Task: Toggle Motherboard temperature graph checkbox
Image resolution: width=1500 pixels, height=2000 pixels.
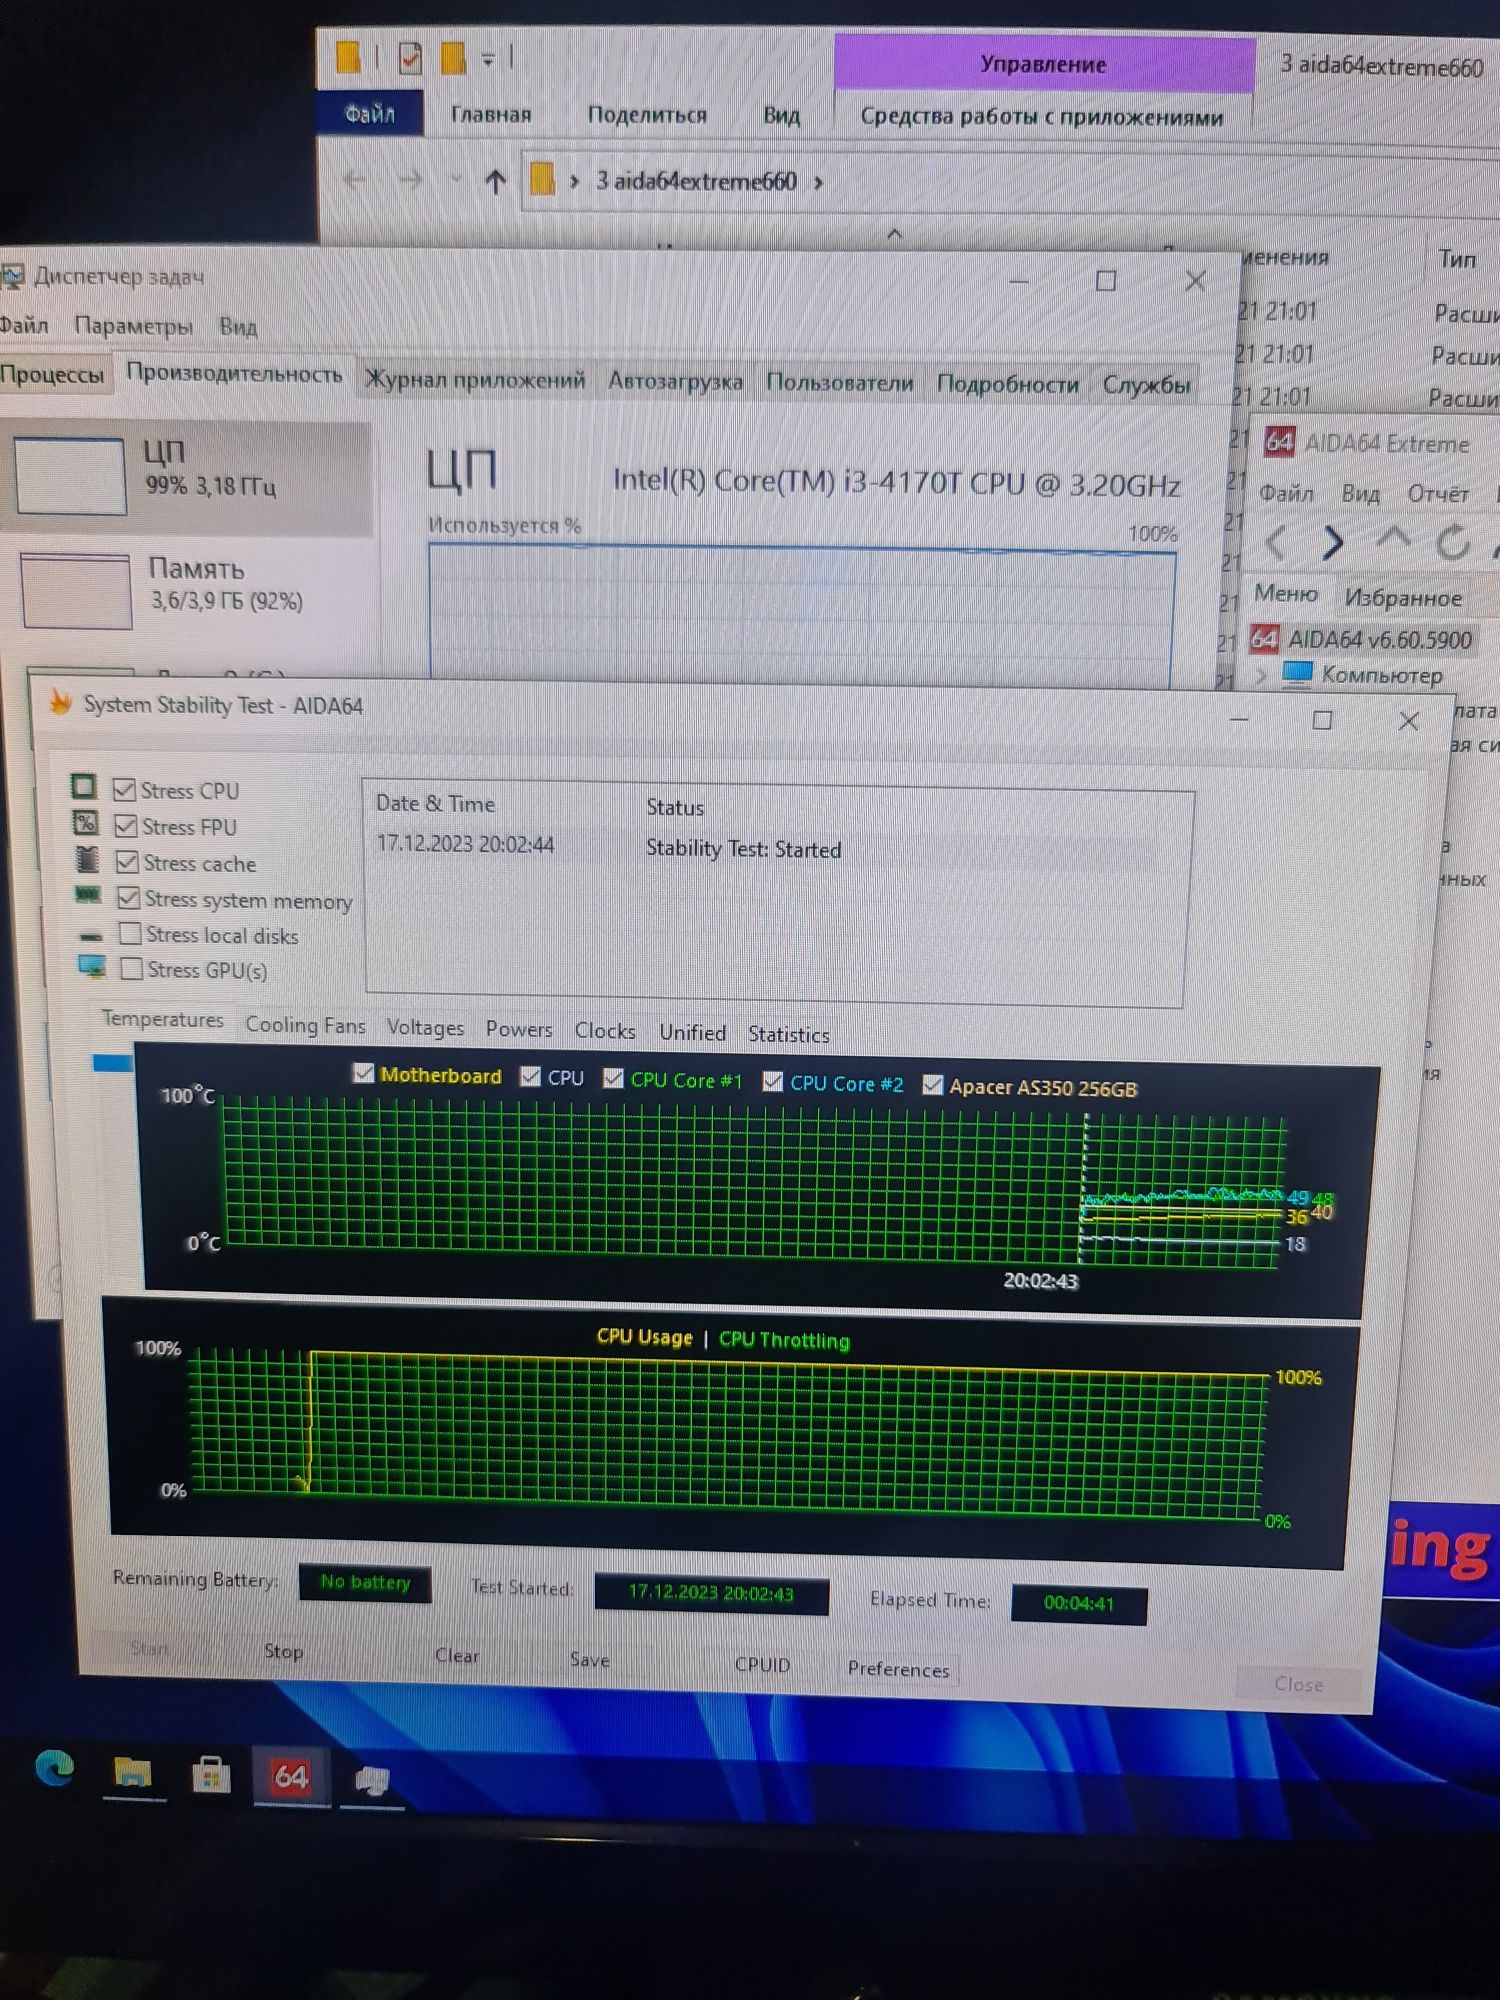Action: (364, 1074)
